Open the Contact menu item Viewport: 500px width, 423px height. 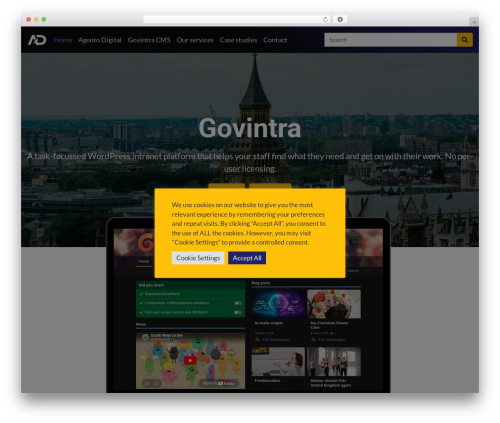[x=275, y=40]
